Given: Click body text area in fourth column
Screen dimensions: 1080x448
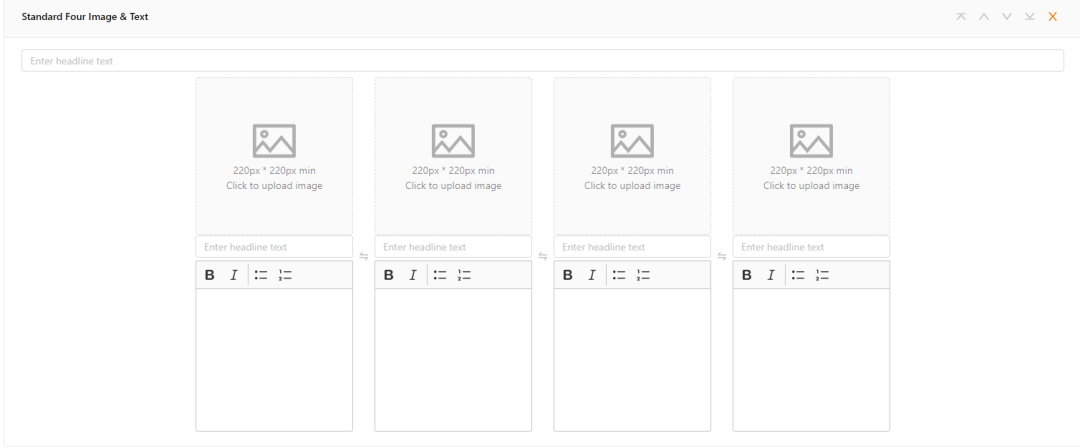Looking at the screenshot, I should (811, 359).
